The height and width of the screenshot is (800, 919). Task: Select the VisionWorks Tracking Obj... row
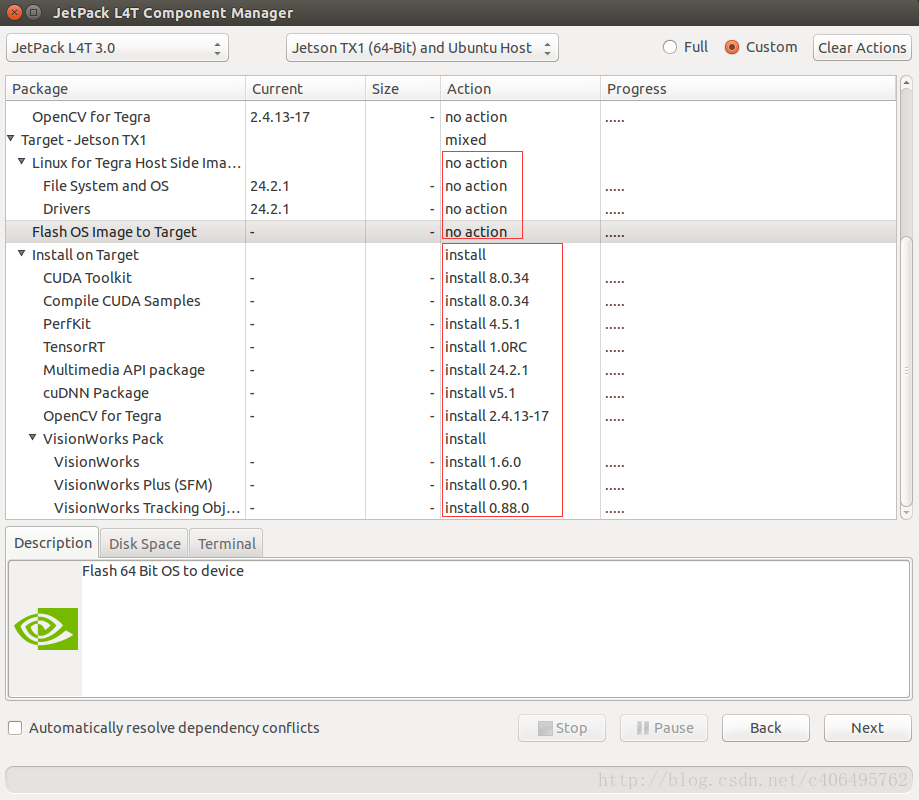tap(451, 508)
